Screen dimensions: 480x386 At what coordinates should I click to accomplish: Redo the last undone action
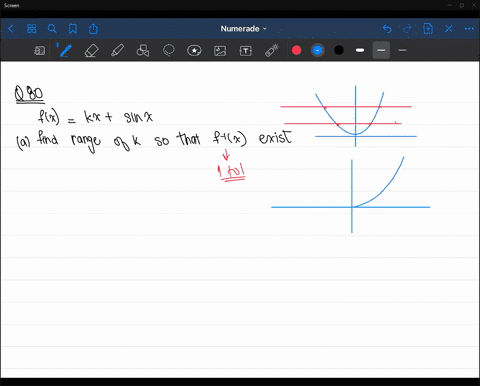coord(407,29)
